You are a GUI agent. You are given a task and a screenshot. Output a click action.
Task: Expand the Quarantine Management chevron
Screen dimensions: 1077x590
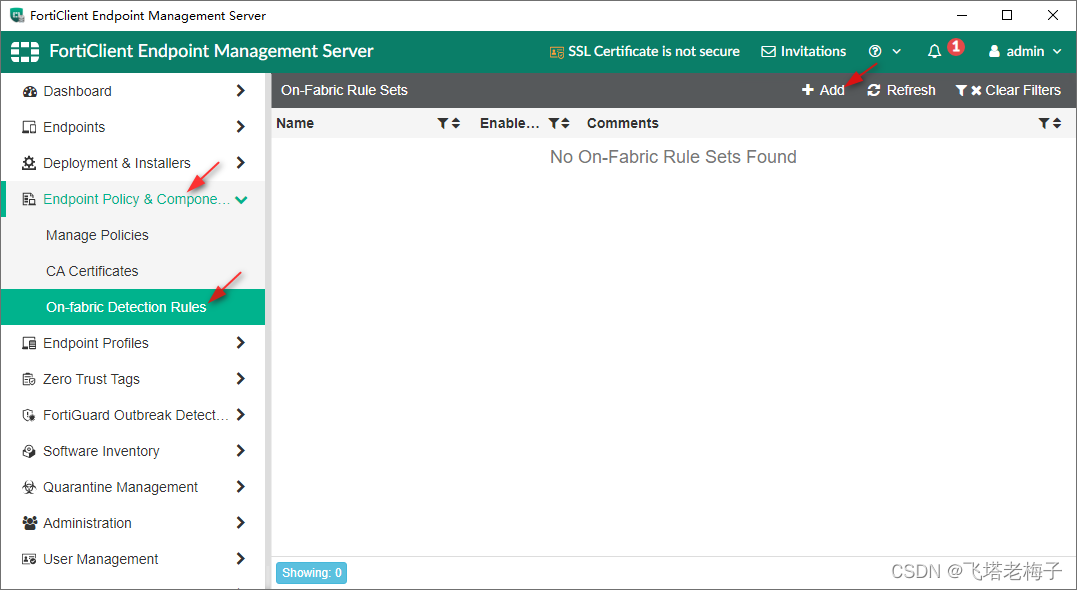240,486
